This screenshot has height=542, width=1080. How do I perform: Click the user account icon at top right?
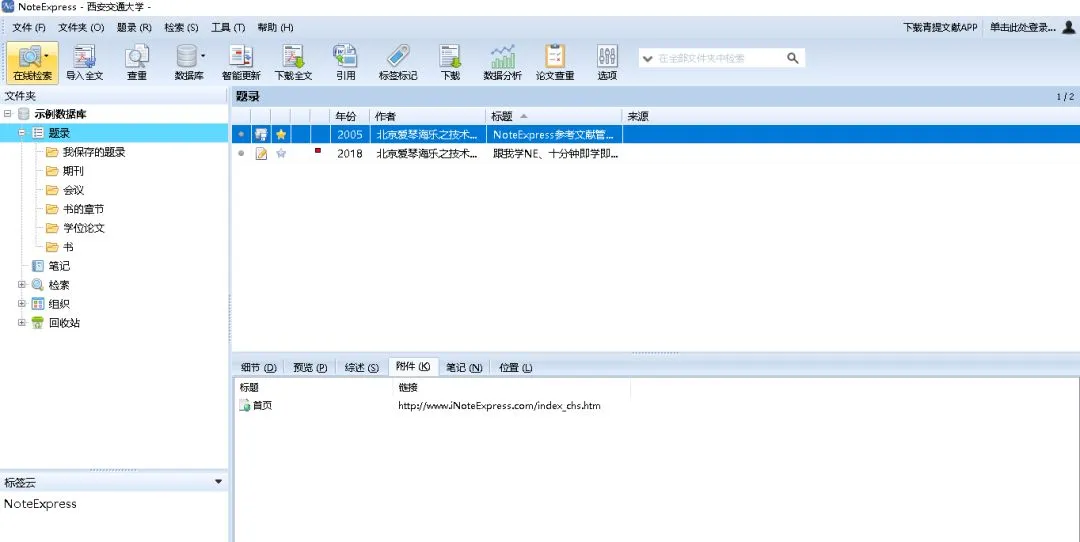1068,27
